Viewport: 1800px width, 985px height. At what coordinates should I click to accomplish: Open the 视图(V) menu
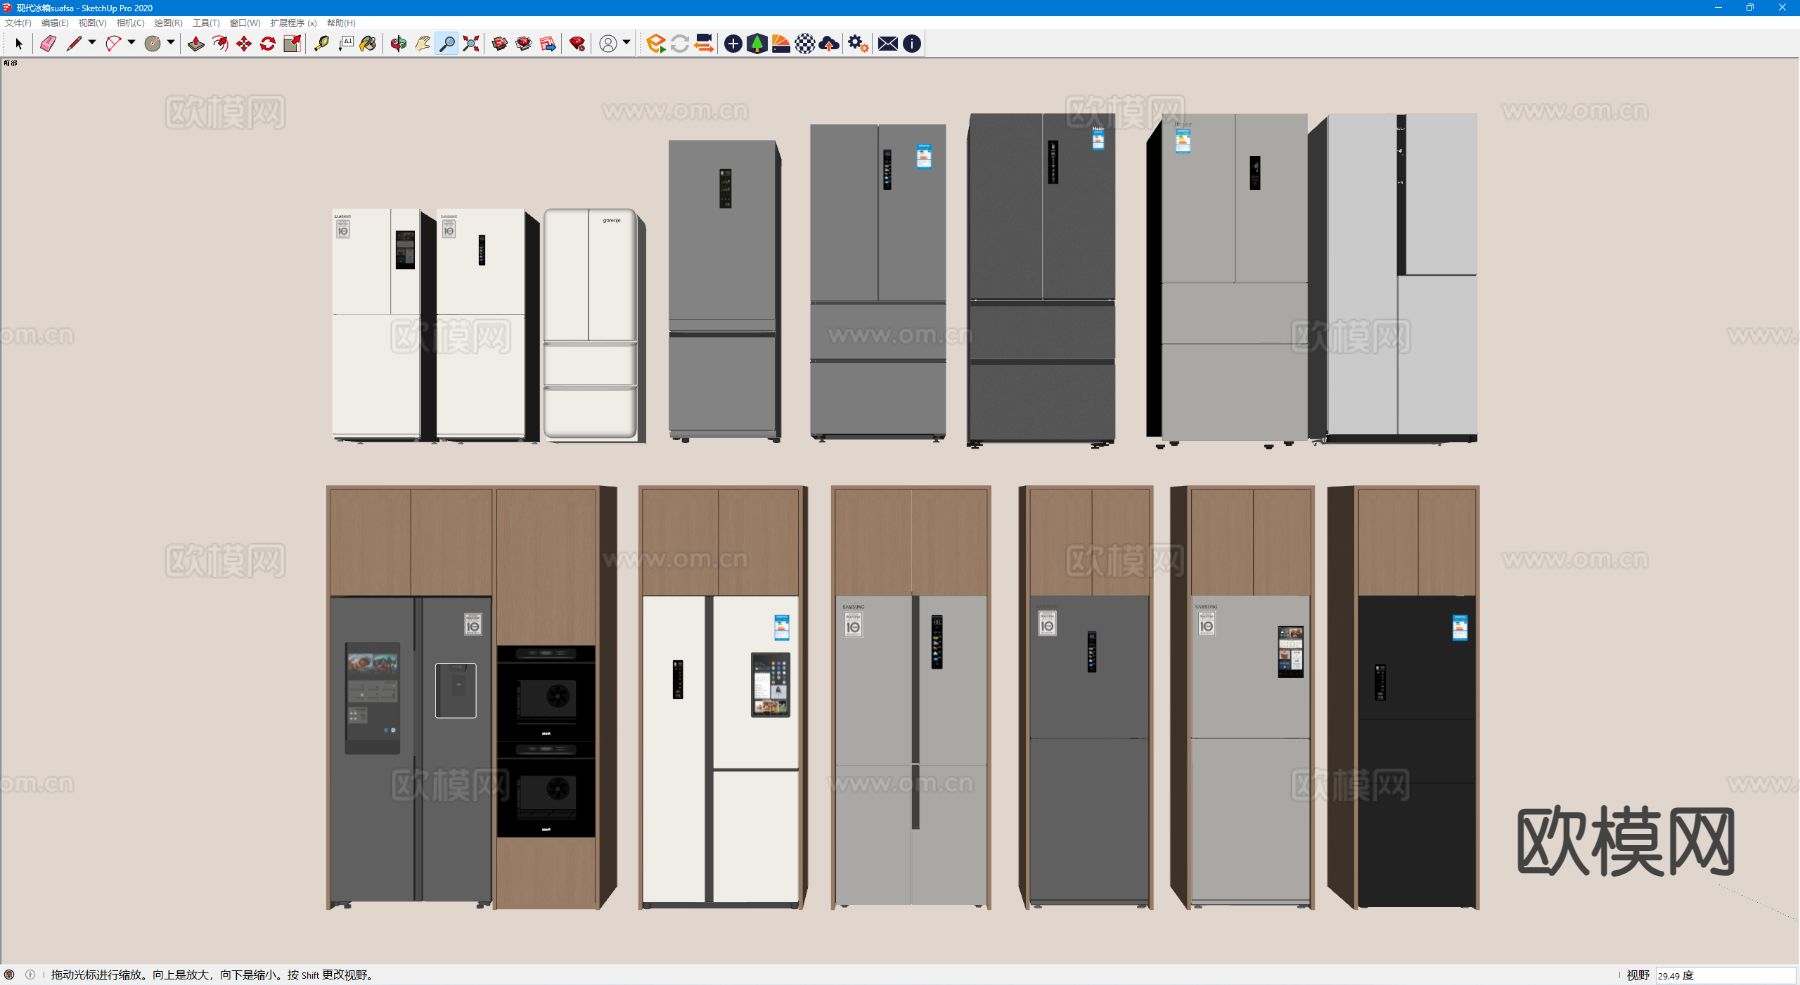(93, 23)
